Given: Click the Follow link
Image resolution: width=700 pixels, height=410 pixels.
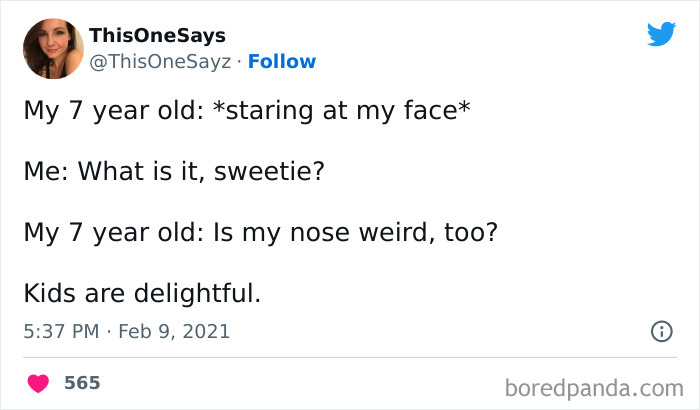Looking at the screenshot, I should click(x=281, y=61).
